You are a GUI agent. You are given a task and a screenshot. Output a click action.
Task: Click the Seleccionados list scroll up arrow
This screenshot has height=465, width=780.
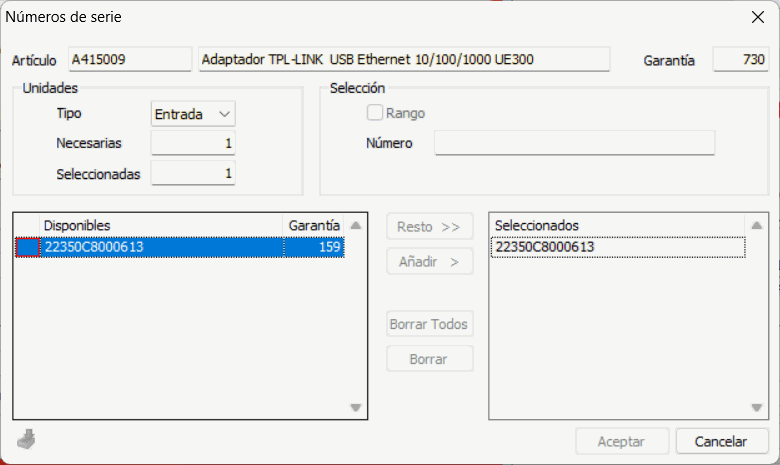tap(757, 225)
